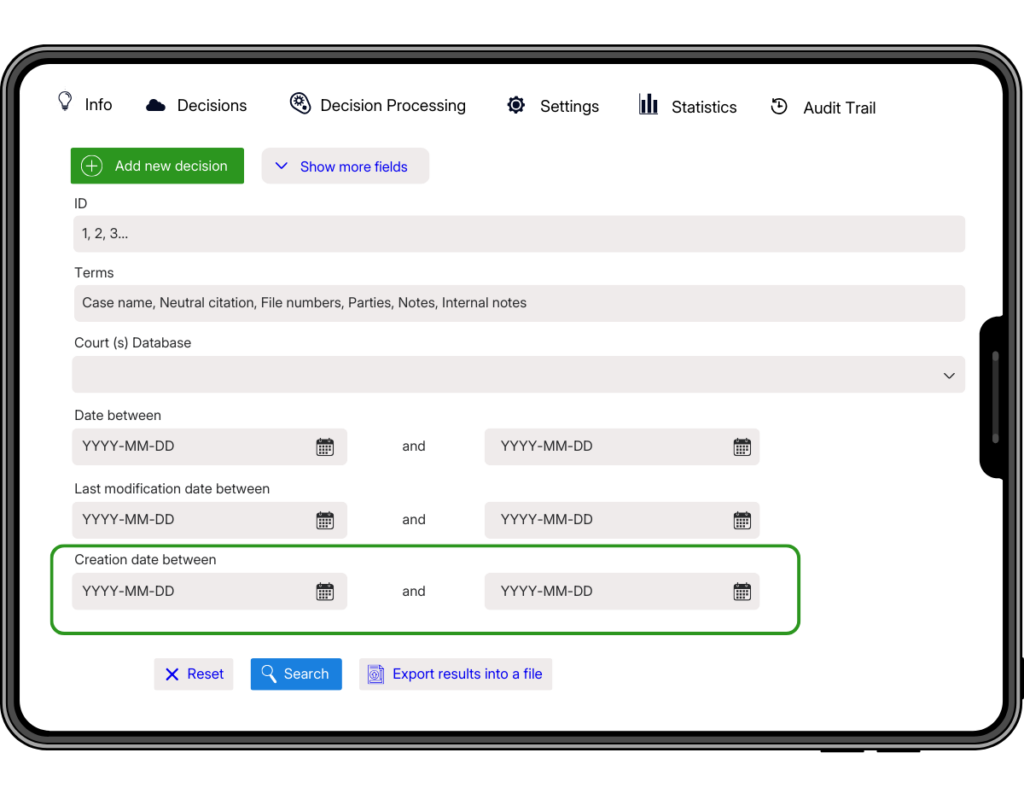Go to the Settings tab
1024x811 pixels.
(553, 106)
